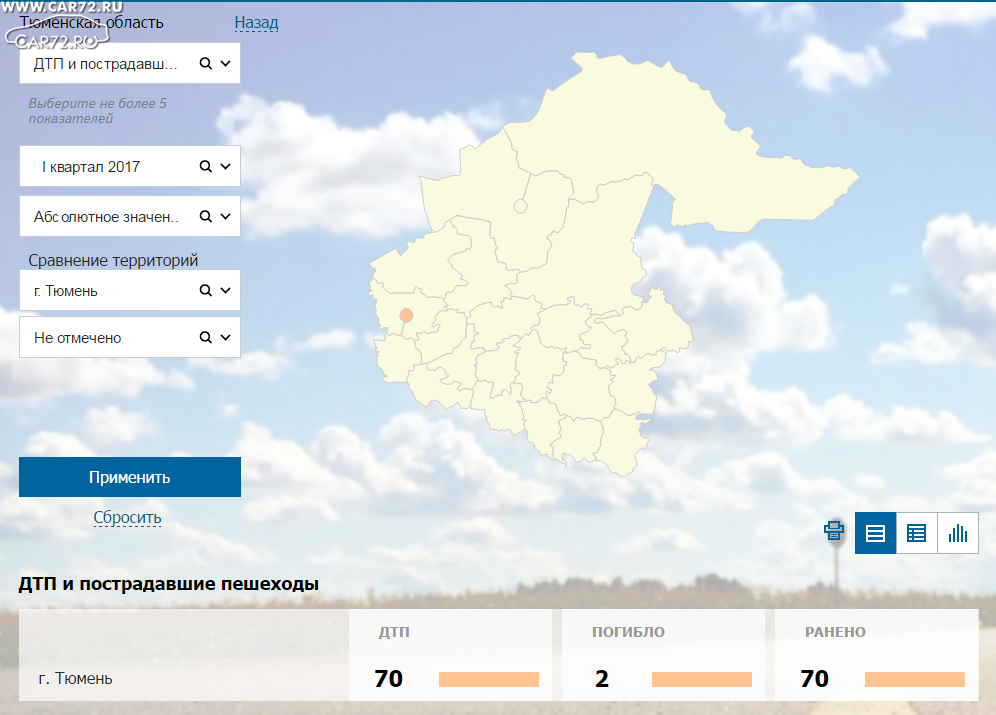Expand the ДТП и пострадавшие indicator dropdown arrow
996x715 pixels.
[x=225, y=63]
